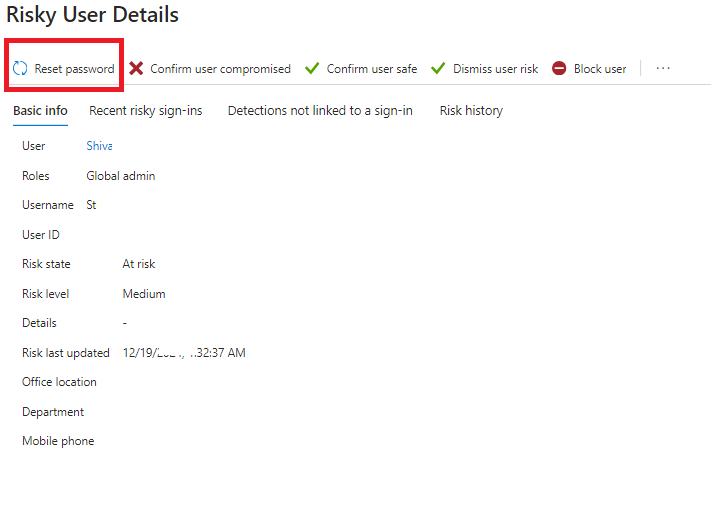Image resolution: width=713 pixels, height=521 pixels.
Task: Click the Global admin role value
Action: 121,176
